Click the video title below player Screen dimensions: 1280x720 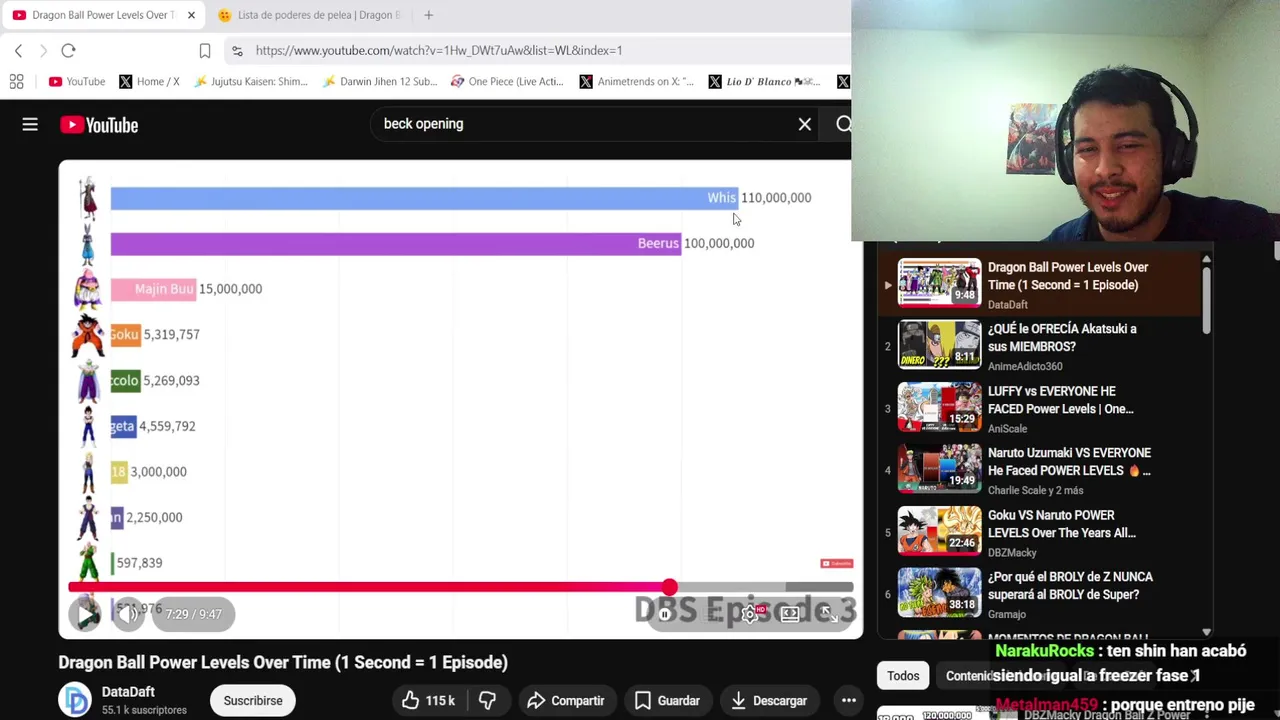tap(283, 662)
